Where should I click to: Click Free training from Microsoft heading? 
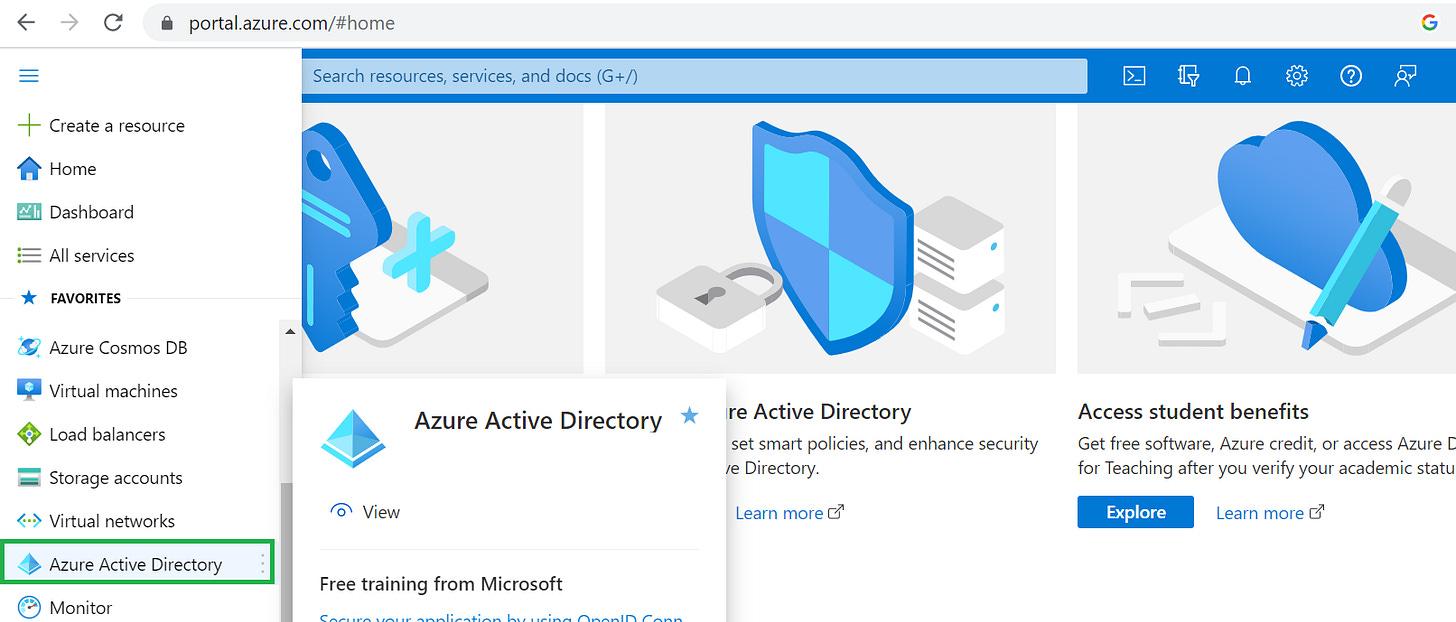pyautogui.click(x=441, y=584)
